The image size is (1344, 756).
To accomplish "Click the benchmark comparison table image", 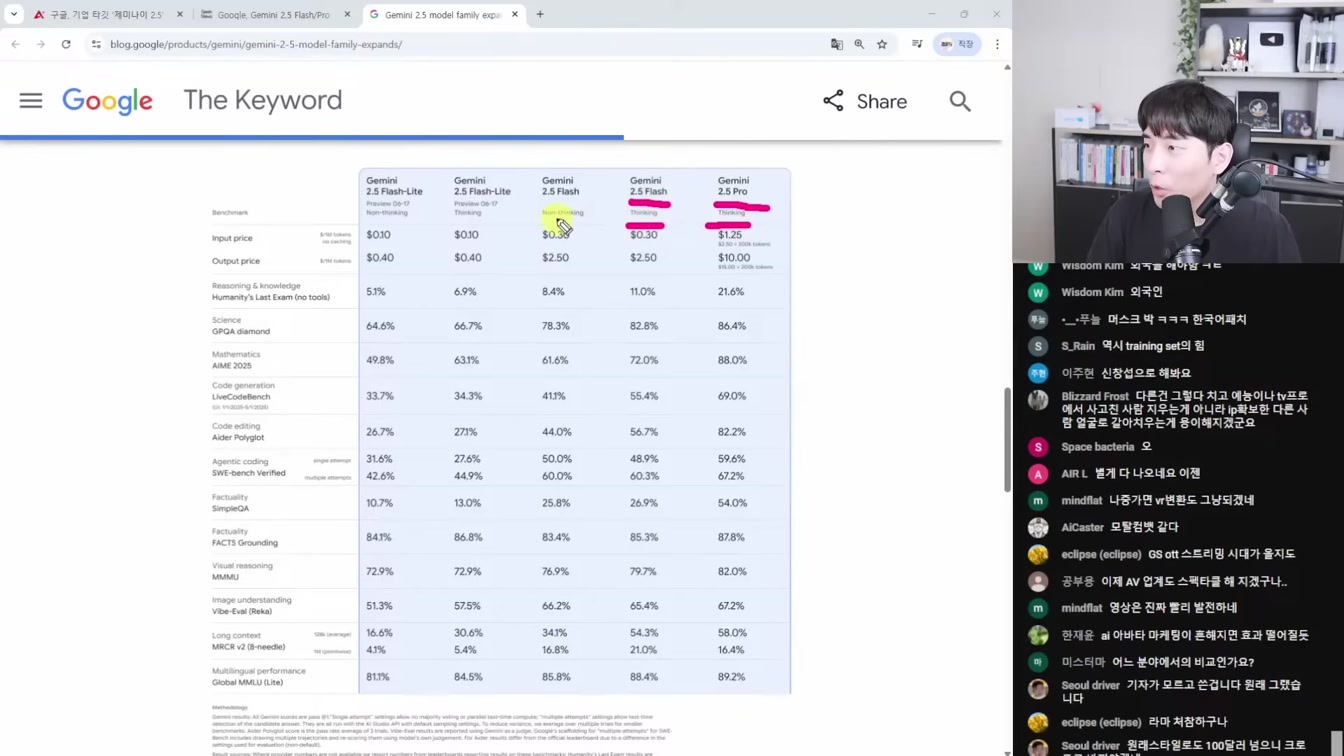I will click(x=500, y=431).
